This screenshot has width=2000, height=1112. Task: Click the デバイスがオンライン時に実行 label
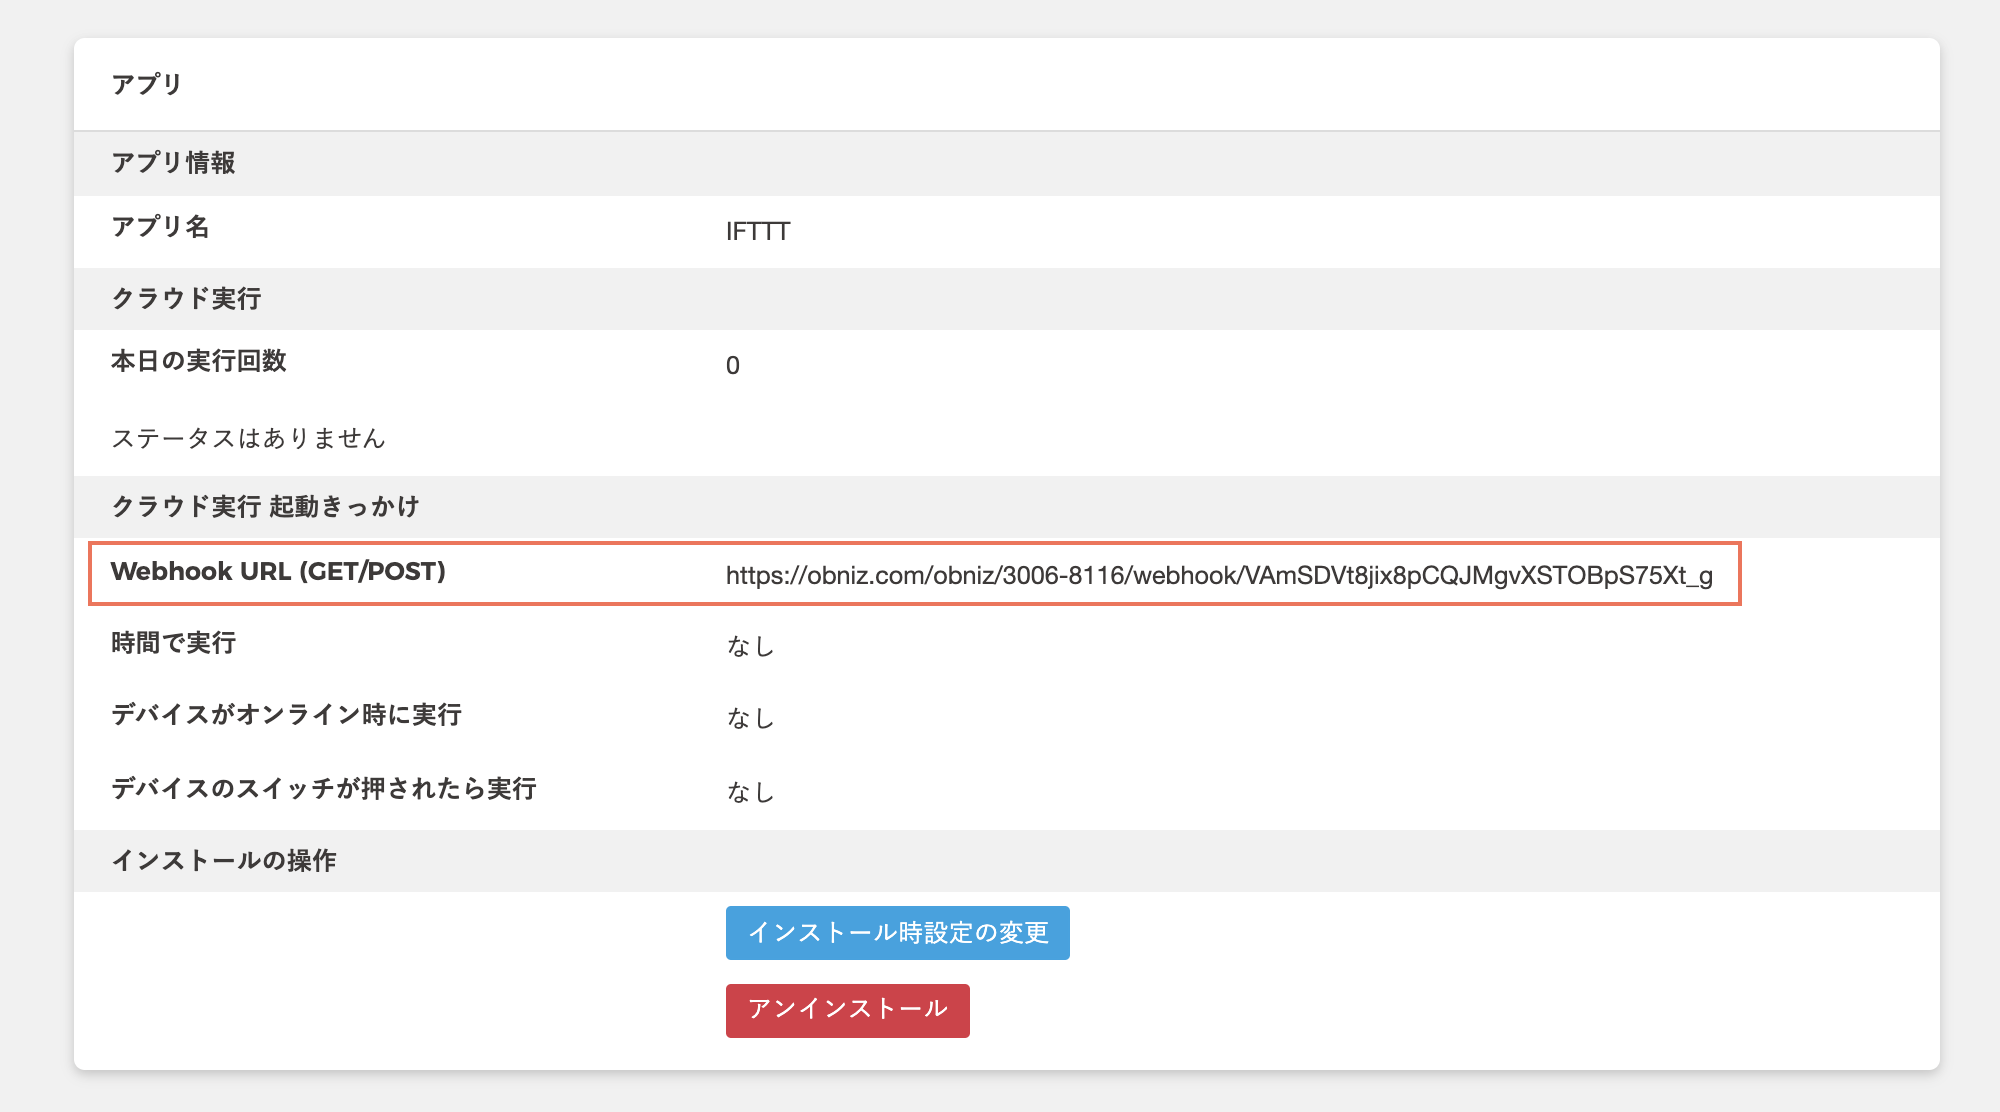tap(286, 715)
